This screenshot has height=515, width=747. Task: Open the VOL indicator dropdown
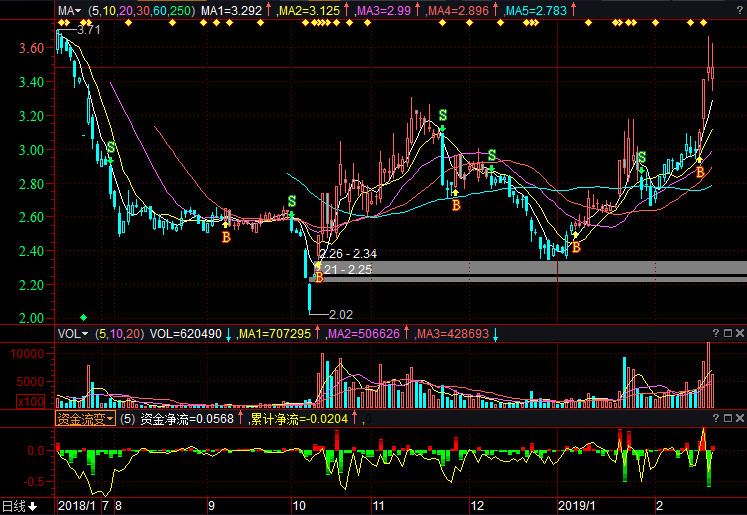(x=72, y=333)
